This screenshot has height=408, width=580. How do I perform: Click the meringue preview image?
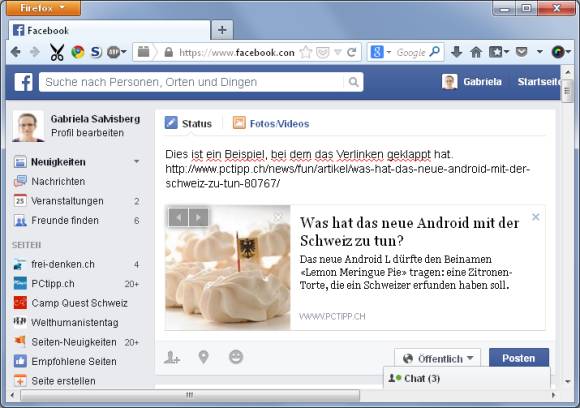pos(228,267)
